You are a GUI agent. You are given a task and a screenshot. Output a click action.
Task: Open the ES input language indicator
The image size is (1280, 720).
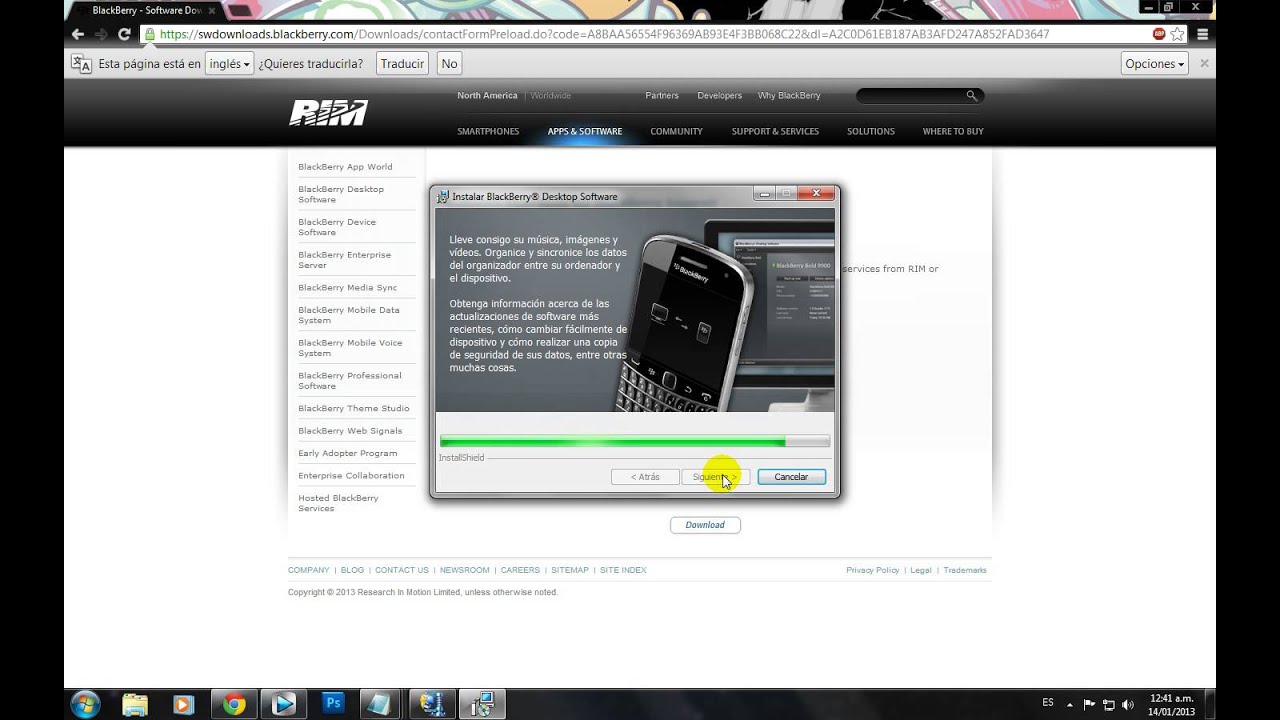[1048, 703]
